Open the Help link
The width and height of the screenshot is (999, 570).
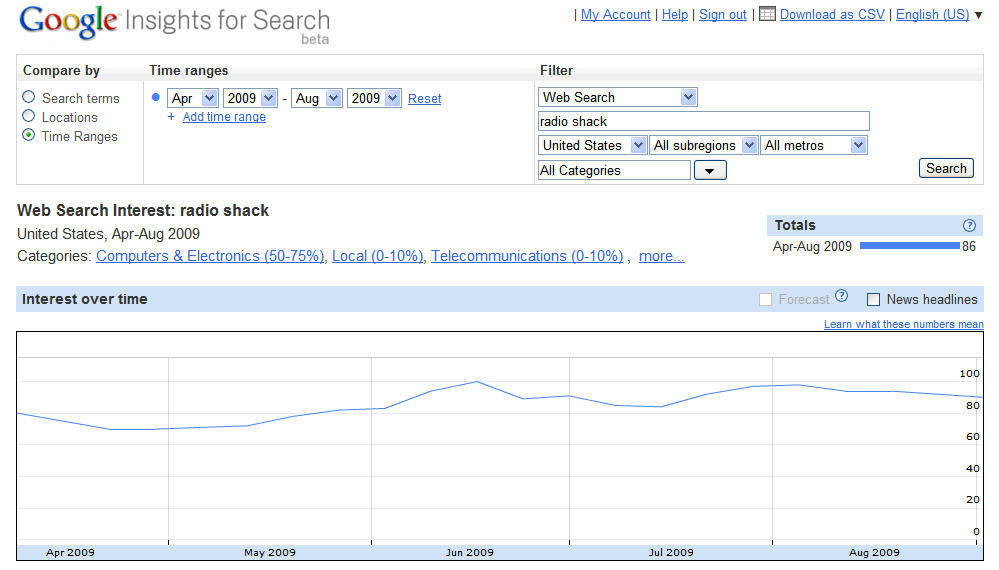pyautogui.click(x=675, y=15)
